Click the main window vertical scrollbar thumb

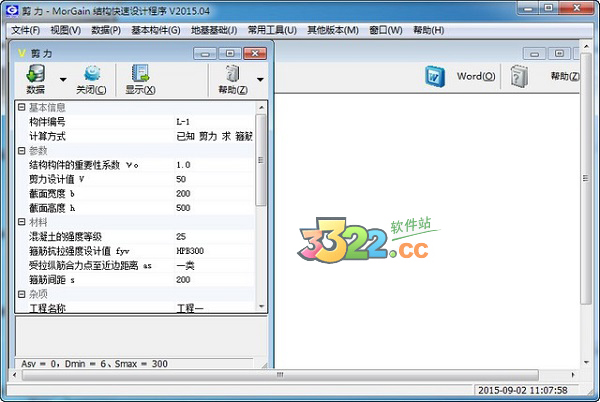coord(586,178)
